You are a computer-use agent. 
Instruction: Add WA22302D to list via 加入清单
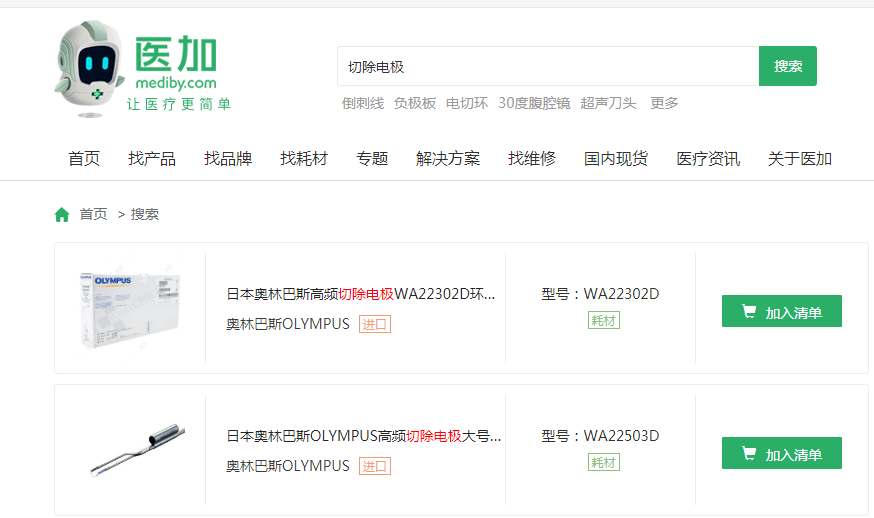tap(781, 312)
